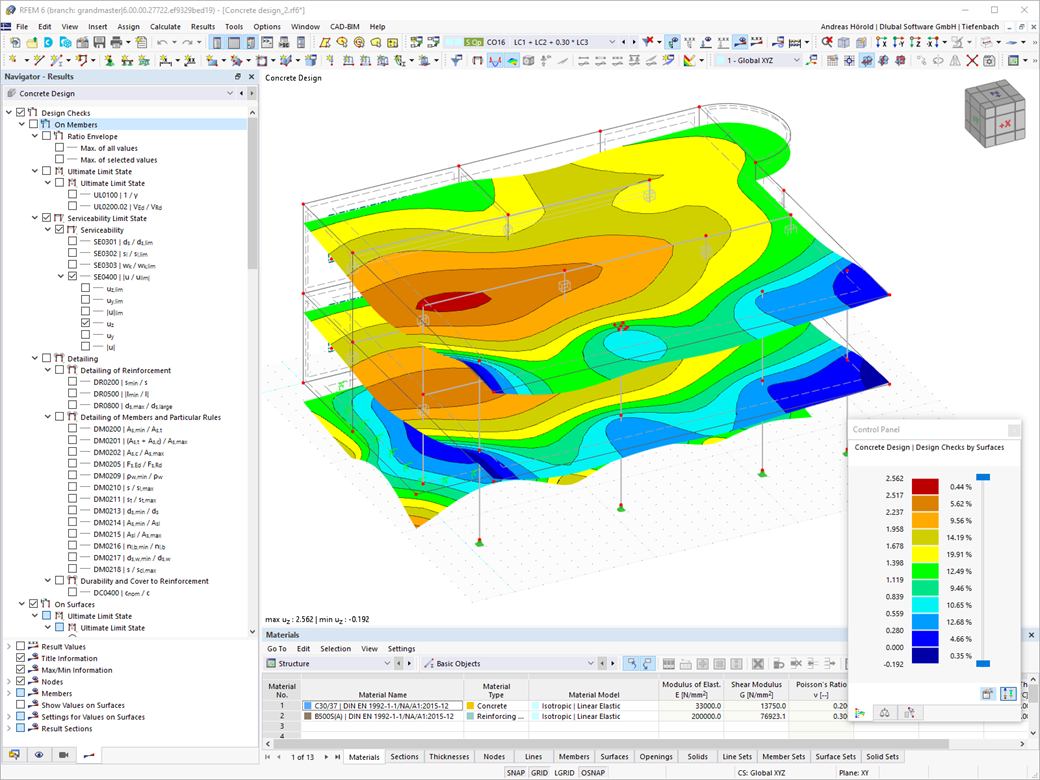Screen dimensions: 1040x780
Task: Toggle the OSNAP status bar button
Action: click(593, 773)
